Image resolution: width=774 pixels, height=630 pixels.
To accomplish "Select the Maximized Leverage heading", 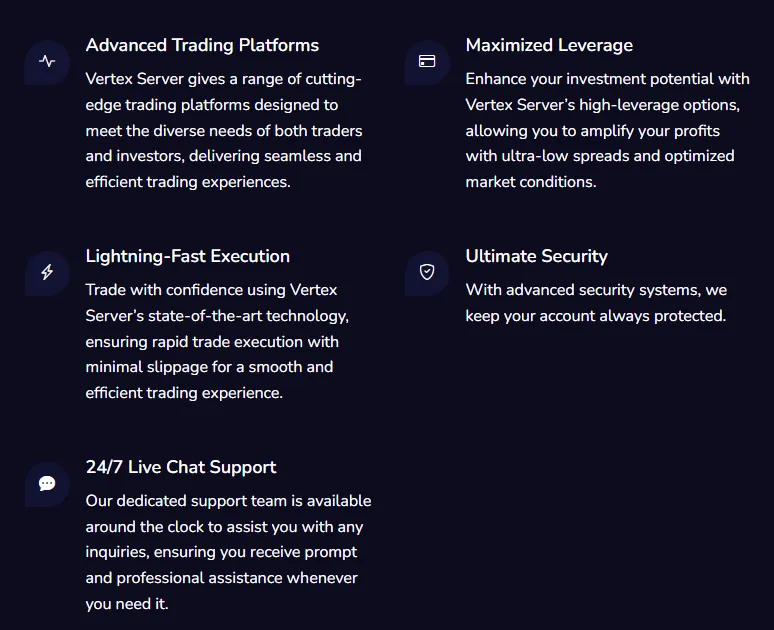I will tap(549, 45).
